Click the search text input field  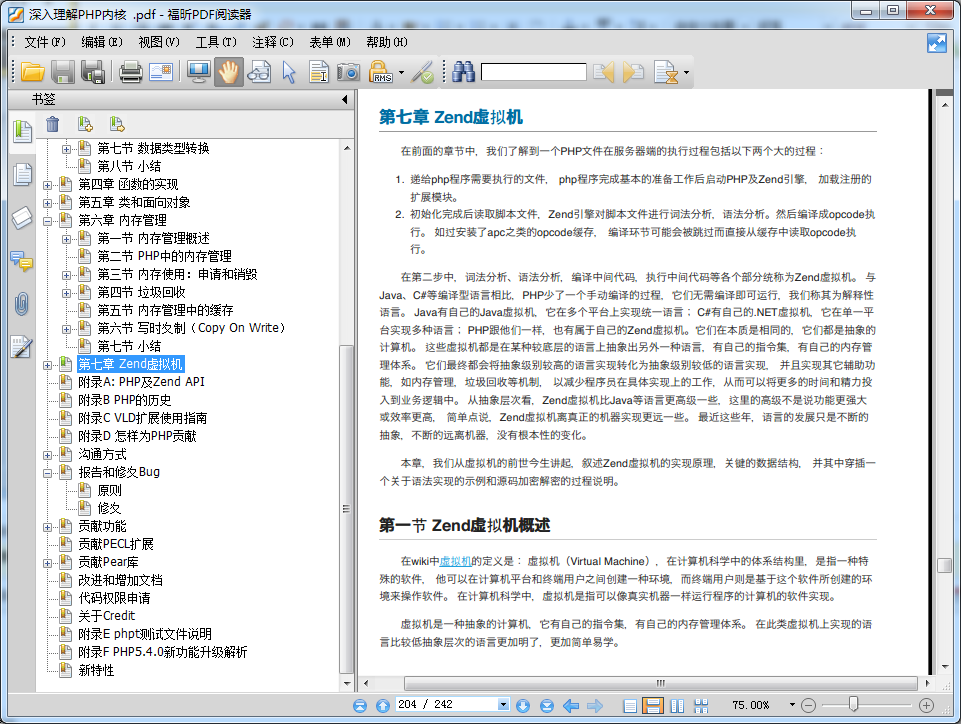[x=534, y=72]
